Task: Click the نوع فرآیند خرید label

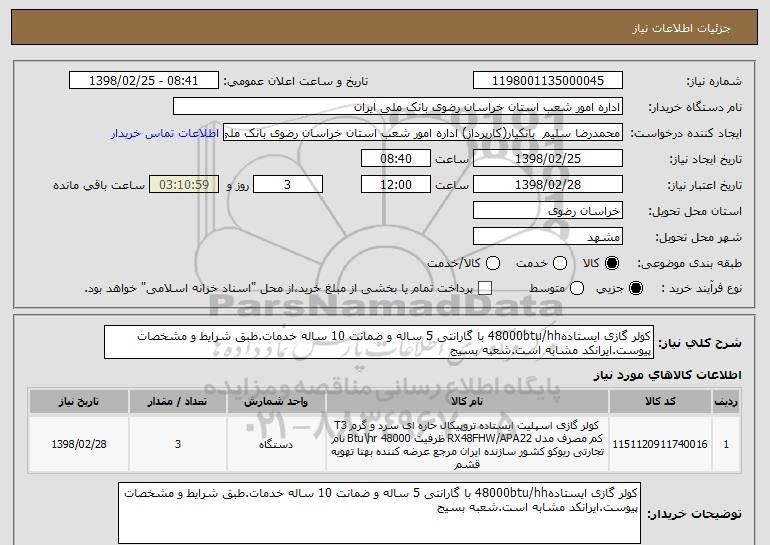Action: (701, 288)
